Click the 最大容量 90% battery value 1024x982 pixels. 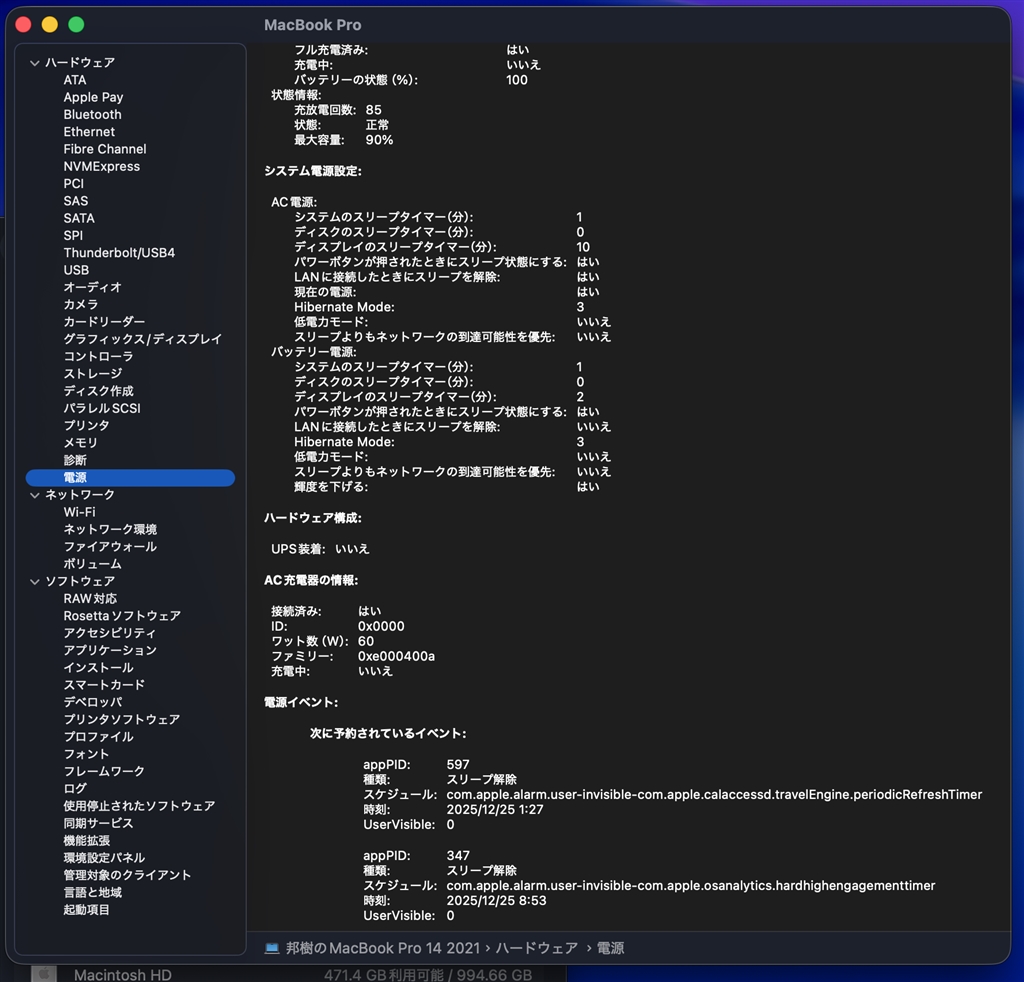[379, 140]
